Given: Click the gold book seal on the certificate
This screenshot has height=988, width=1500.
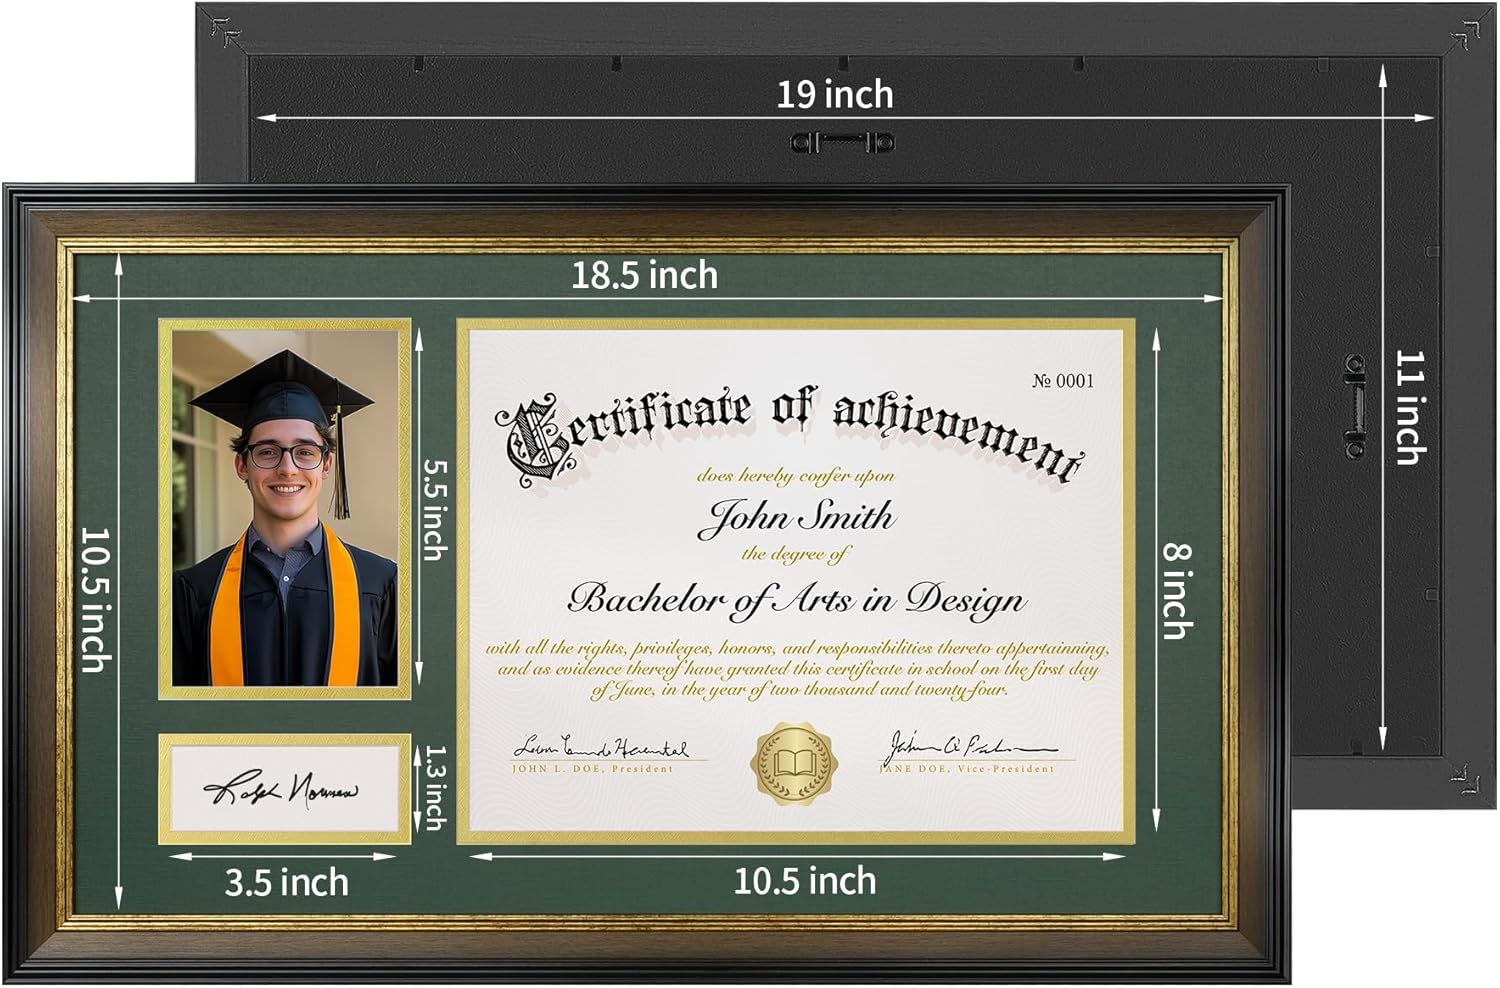Looking at the screenshot, I should (795, 764).
